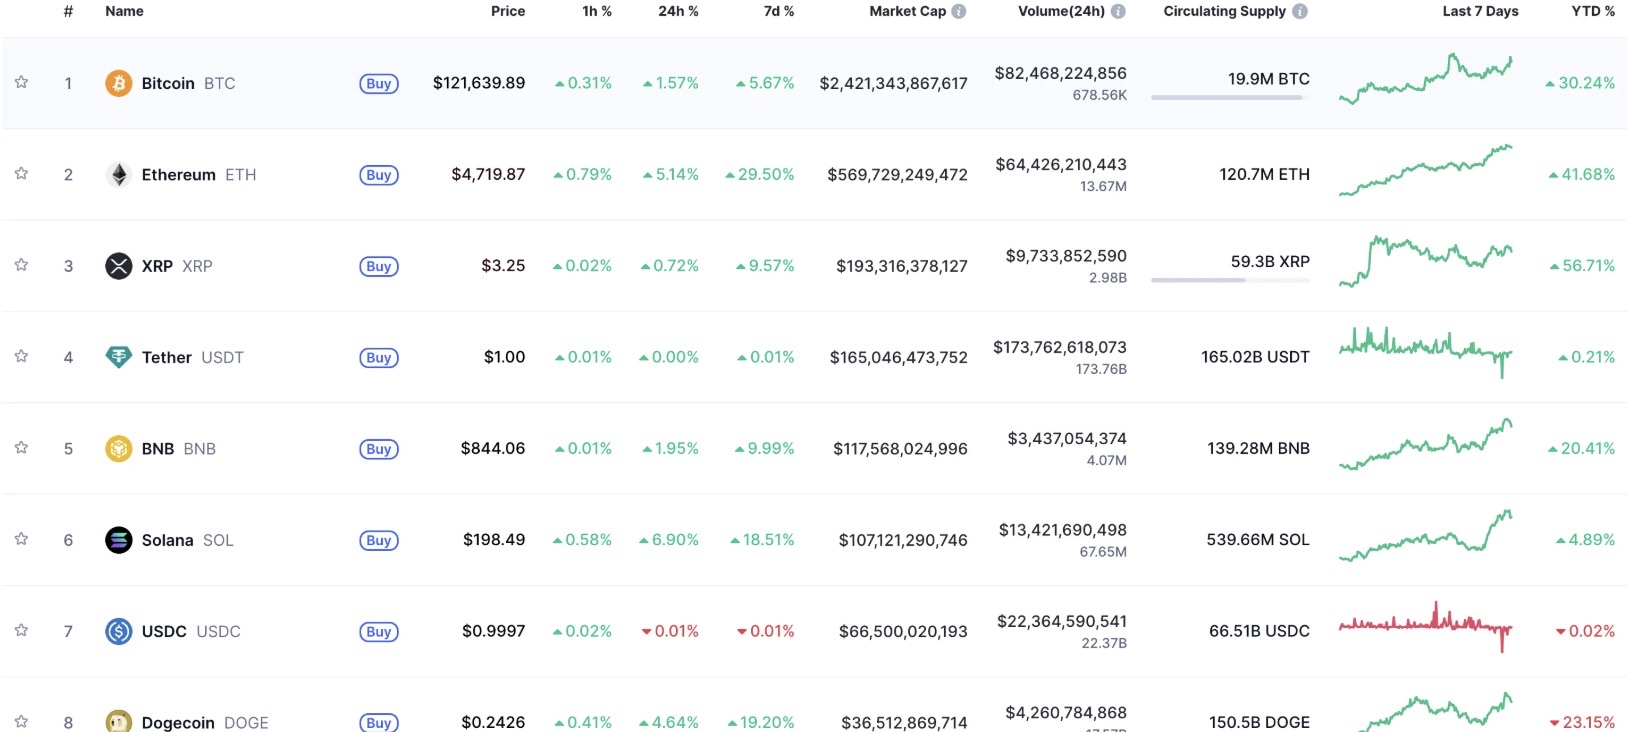Star Bitcoin to add to watchlist

click(x=21, y=82)
